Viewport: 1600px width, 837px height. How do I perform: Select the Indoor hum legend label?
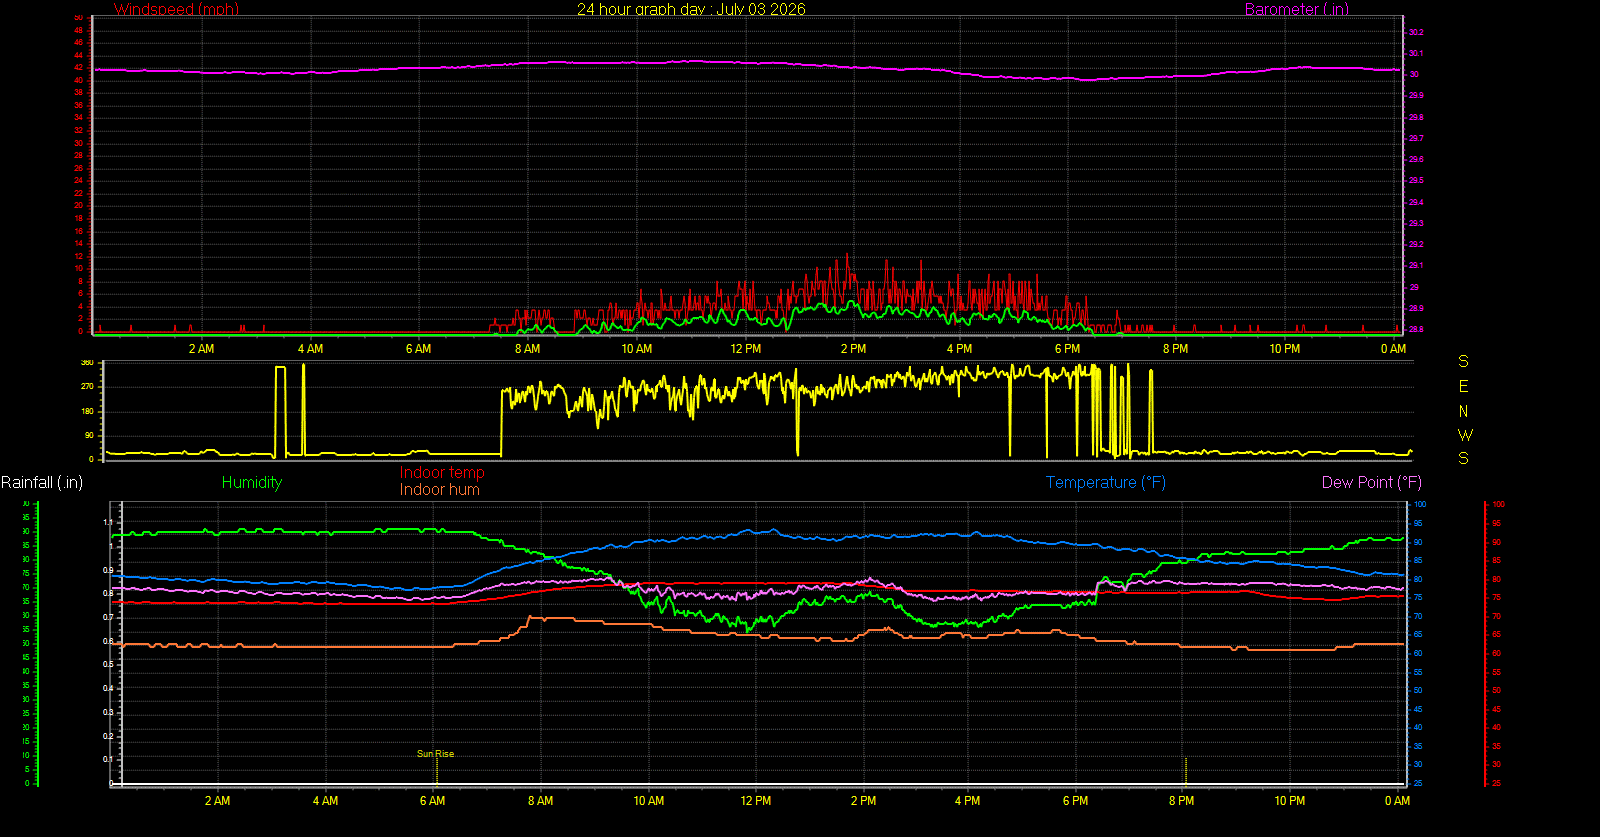point(440,489)
